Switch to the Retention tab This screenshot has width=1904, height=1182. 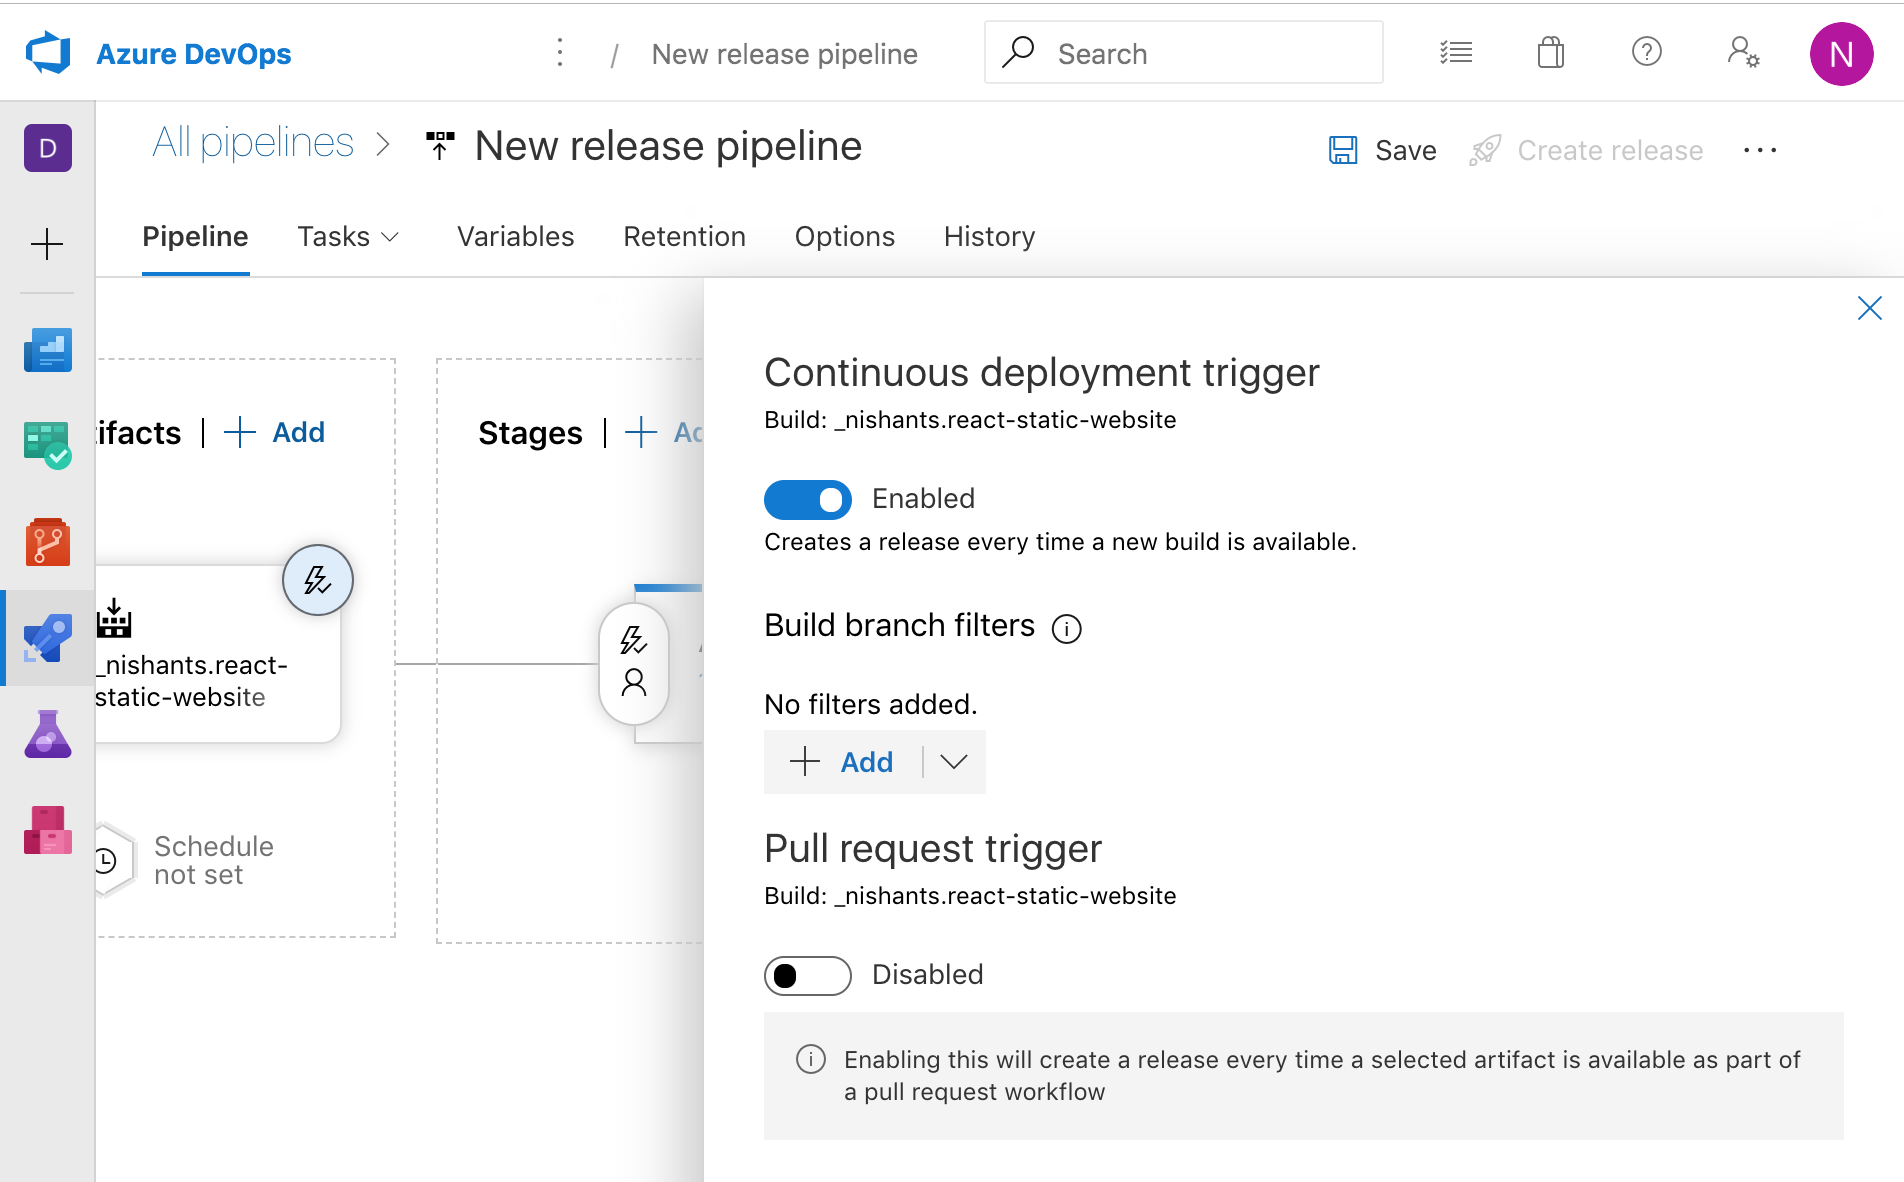pos(685,237)
